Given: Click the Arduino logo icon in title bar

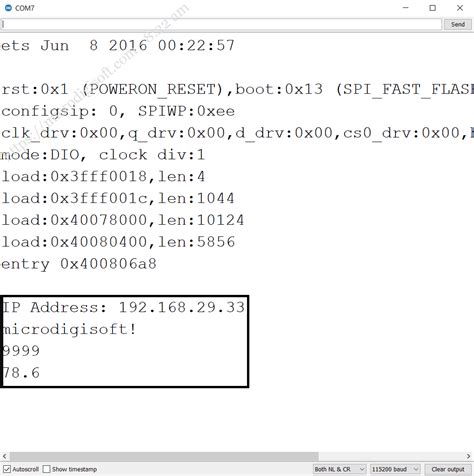Looking at the screenshot, I should coord(8,8).
